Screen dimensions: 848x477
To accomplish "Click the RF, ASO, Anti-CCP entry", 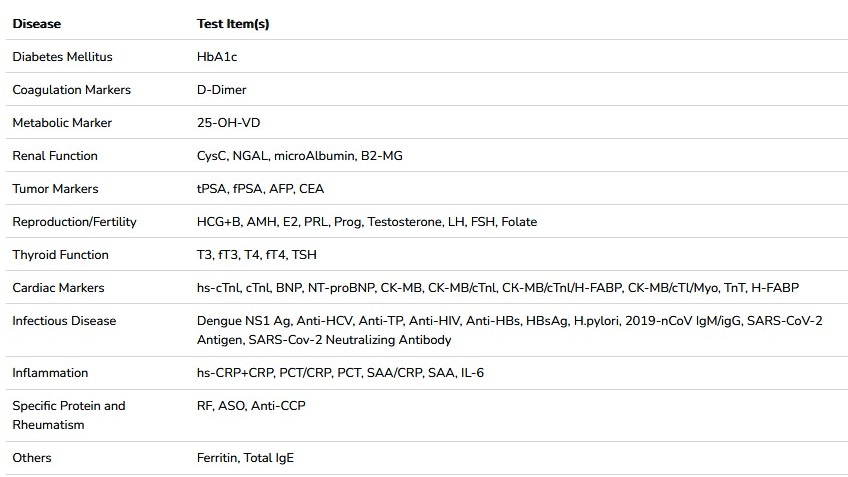I will pos(251,406).
